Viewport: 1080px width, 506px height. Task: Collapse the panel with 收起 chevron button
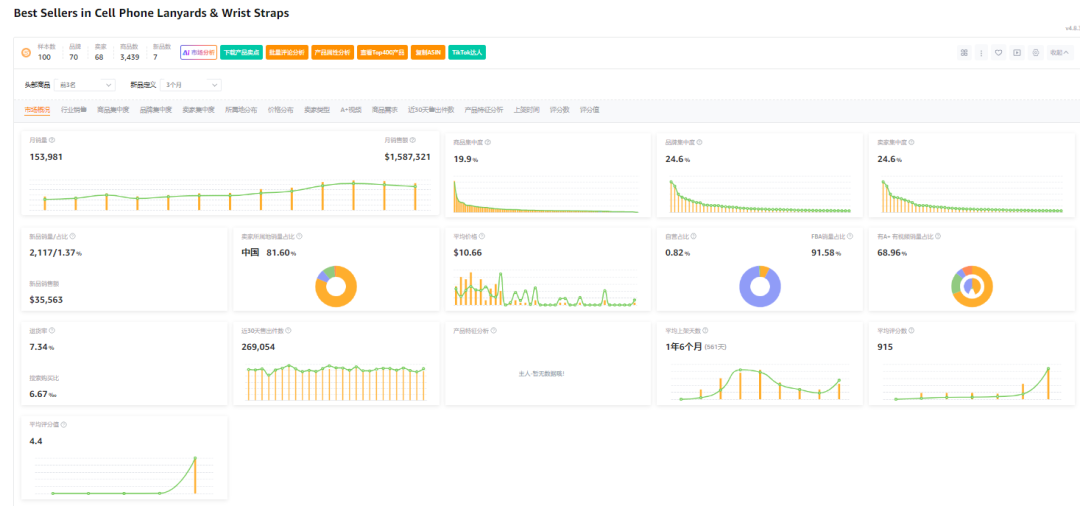click(x=1059, y=52)
